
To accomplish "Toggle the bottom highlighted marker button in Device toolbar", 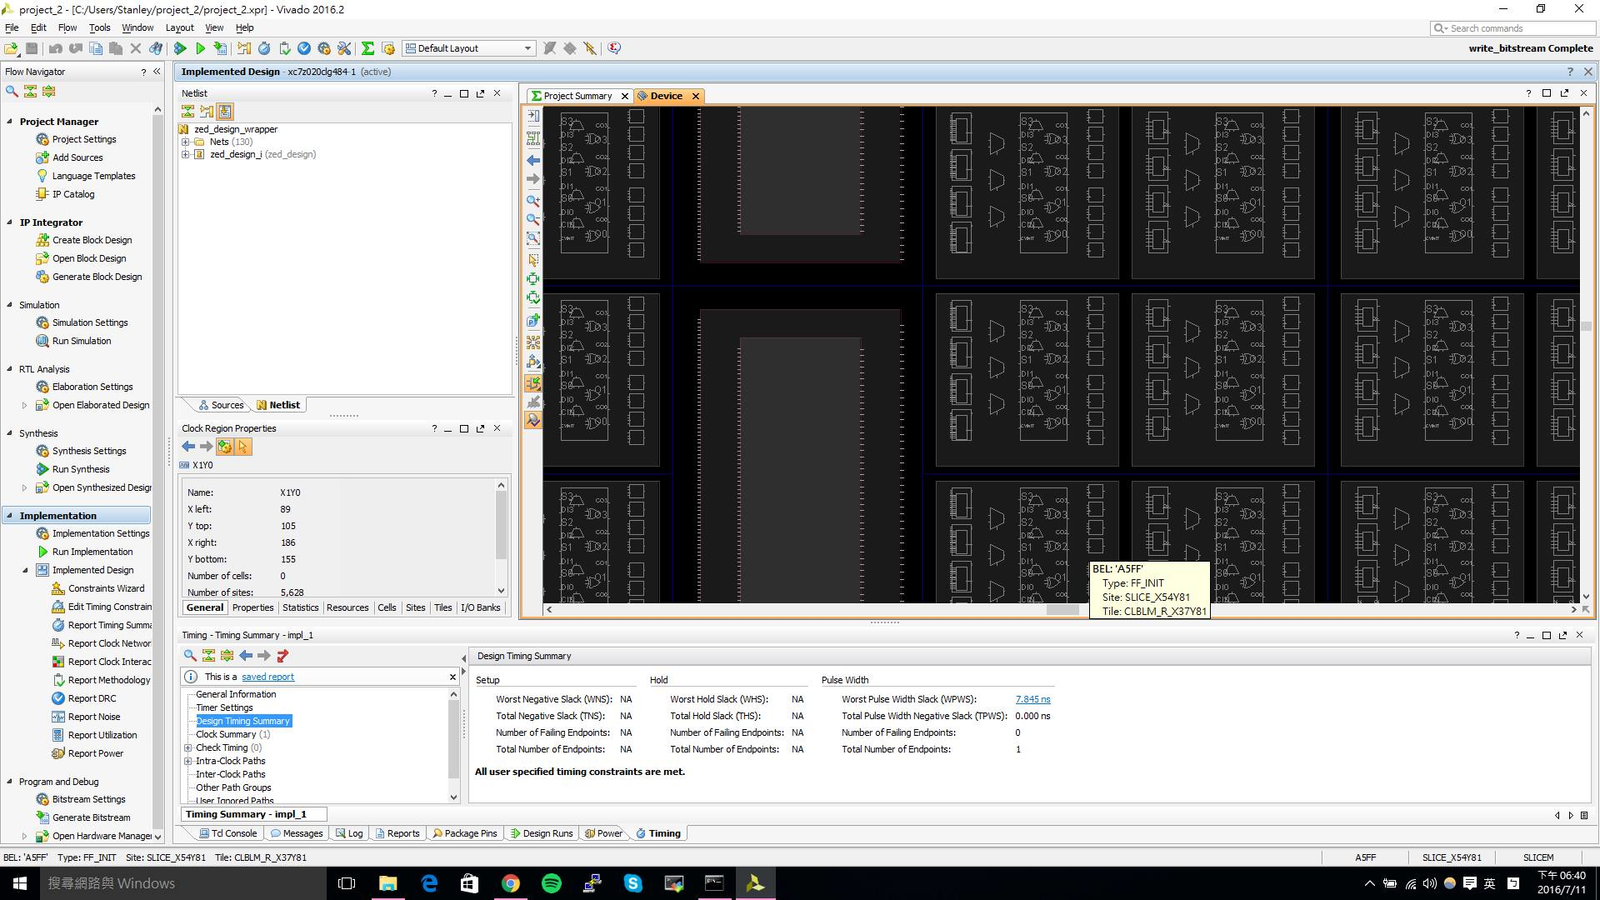I will pyautogui.click(x=533, y=421).
